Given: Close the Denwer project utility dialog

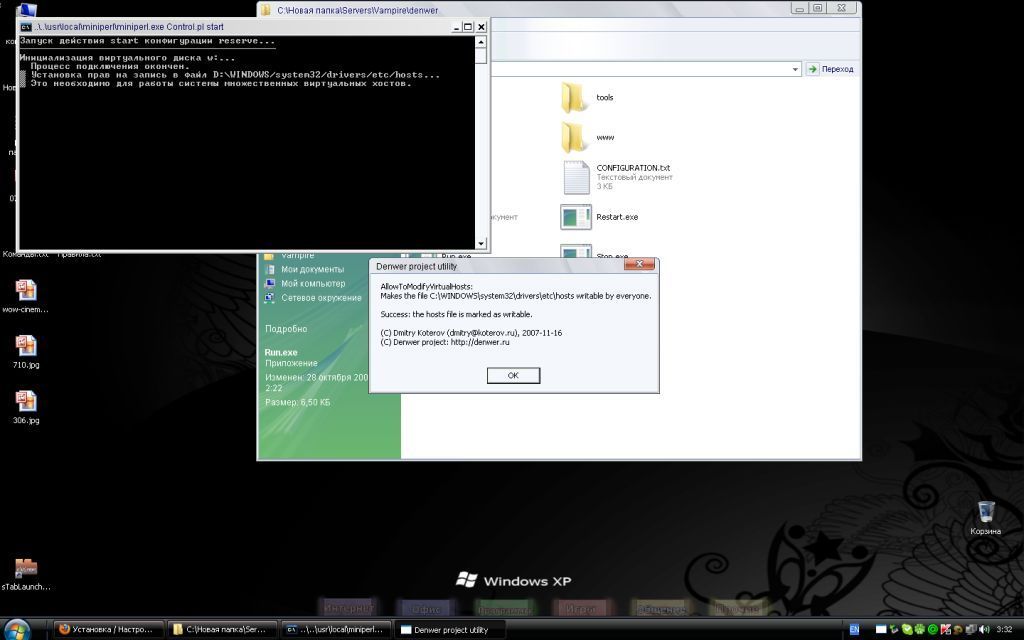Looking at the screenshot, I should coord(639,264).
